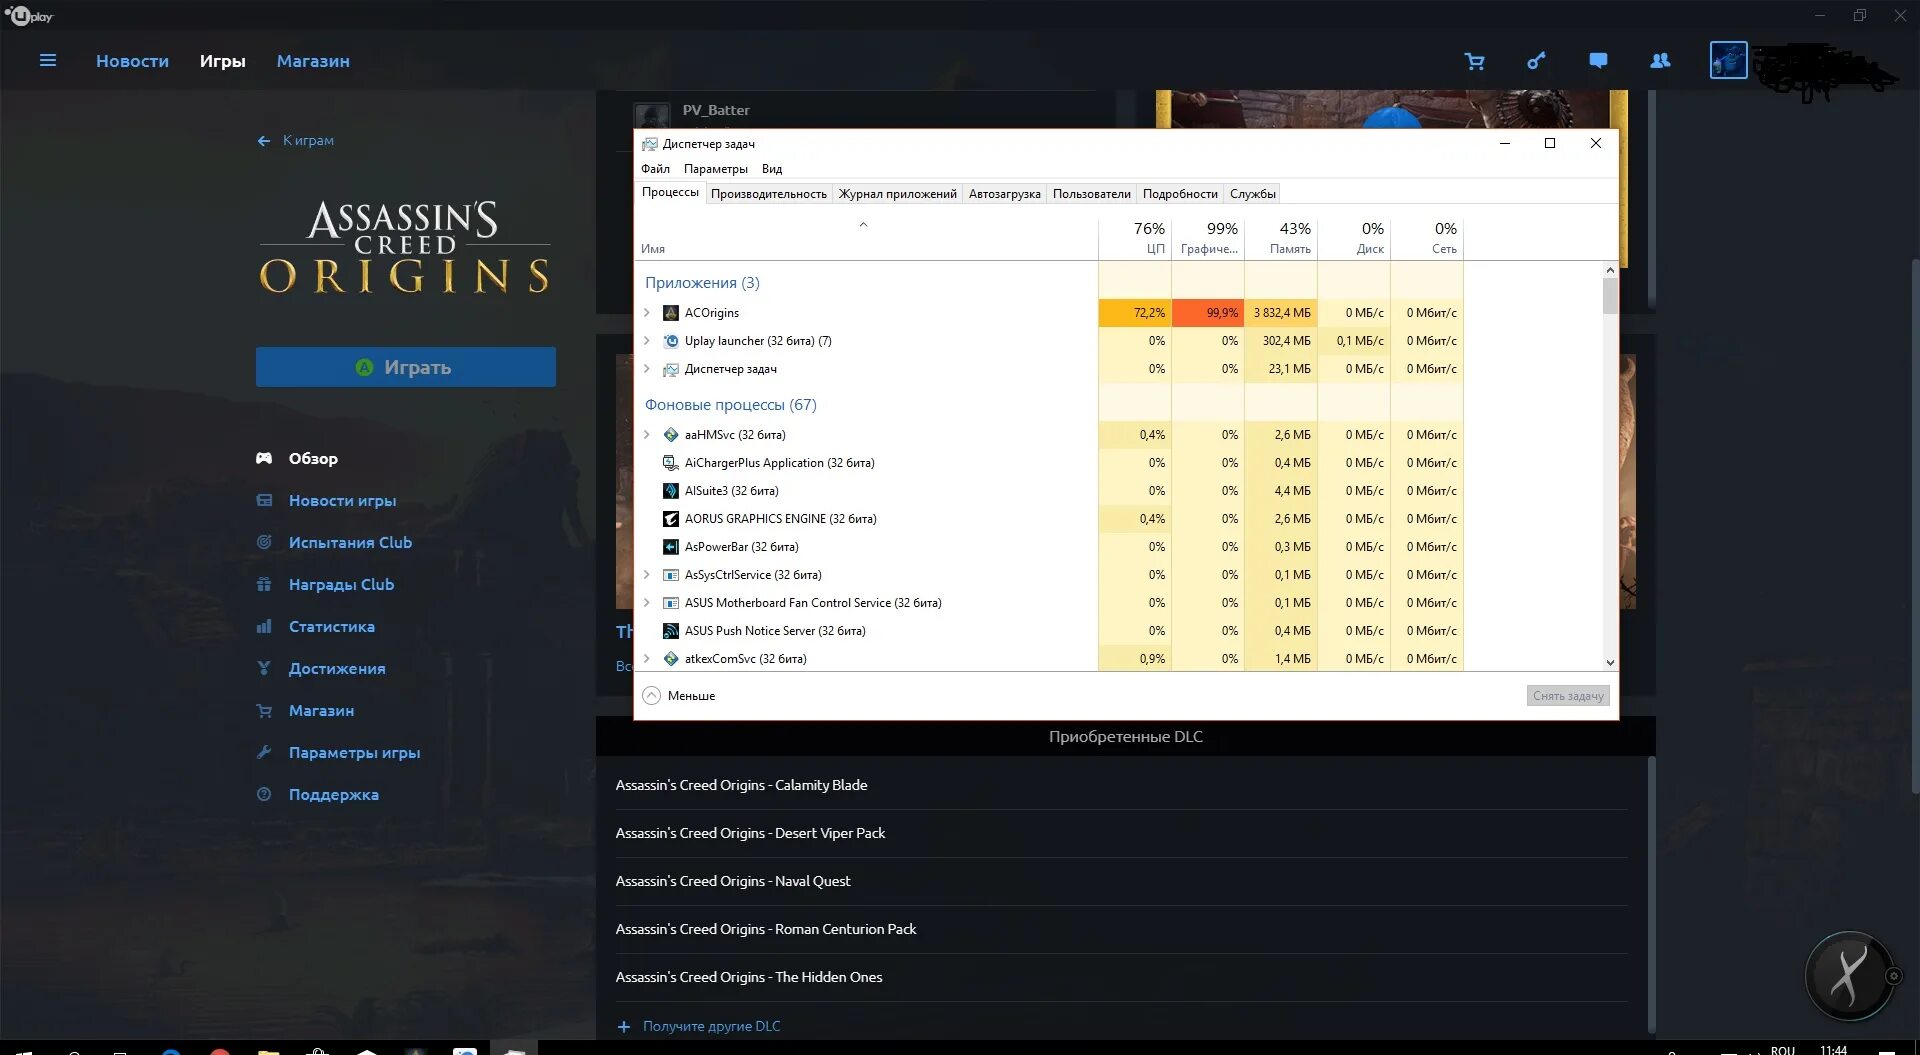Viewport: 1920px width, 1055px height.
Task: Switch to the Журнал приложений tab
Action: [x=898, y=194]
